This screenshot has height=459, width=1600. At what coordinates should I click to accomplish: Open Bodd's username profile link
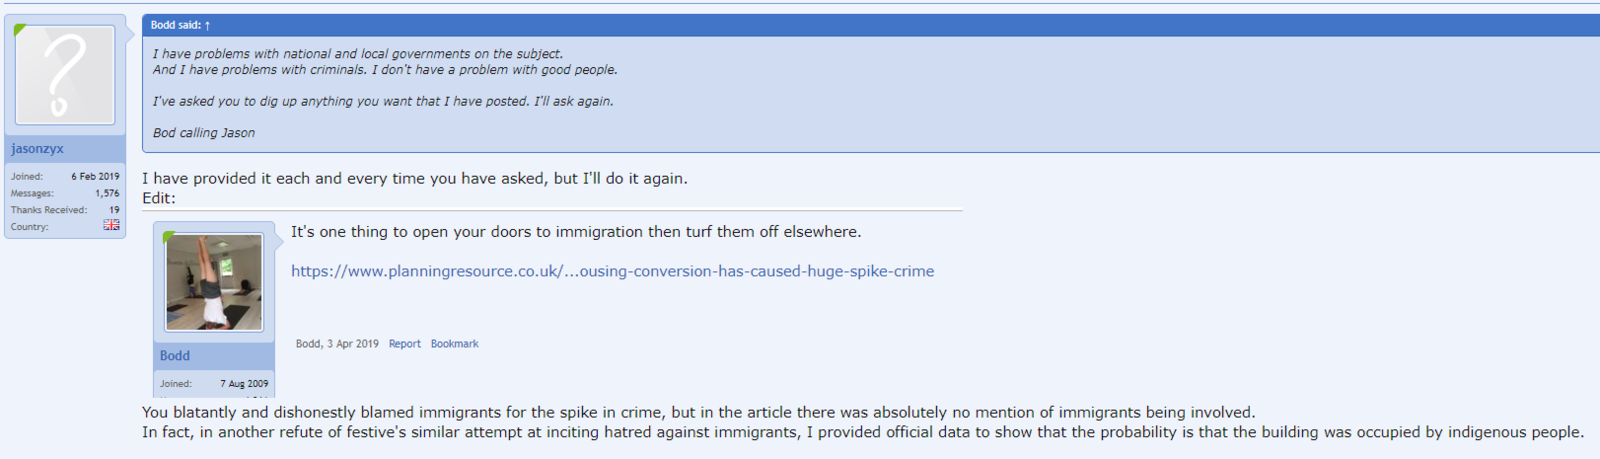pyautogui.click(x=175, y=356)
